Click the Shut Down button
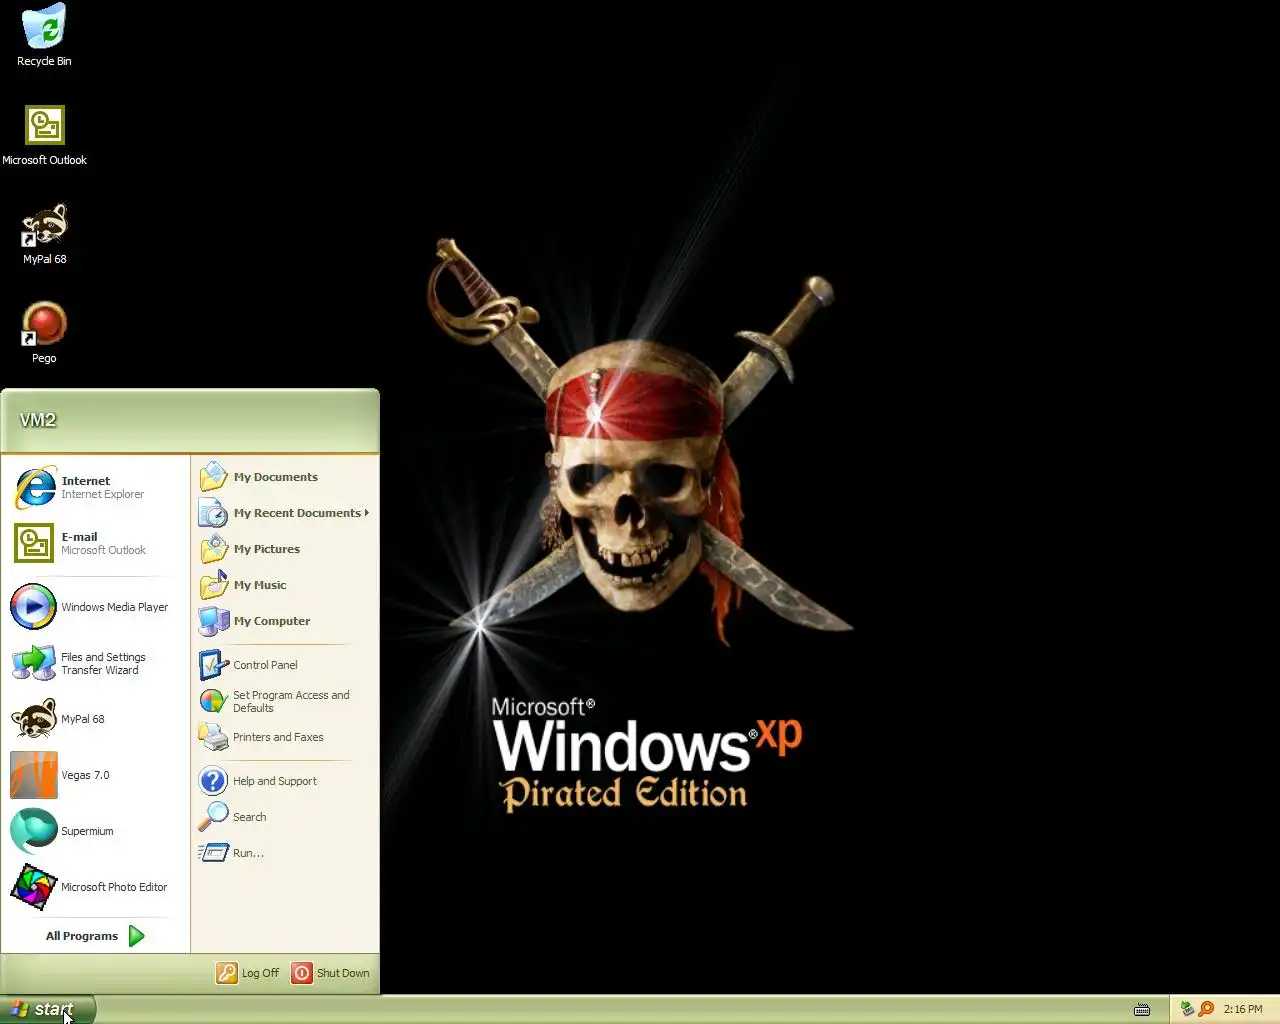Screen dimensions: 1280x1024 (331, 973)
